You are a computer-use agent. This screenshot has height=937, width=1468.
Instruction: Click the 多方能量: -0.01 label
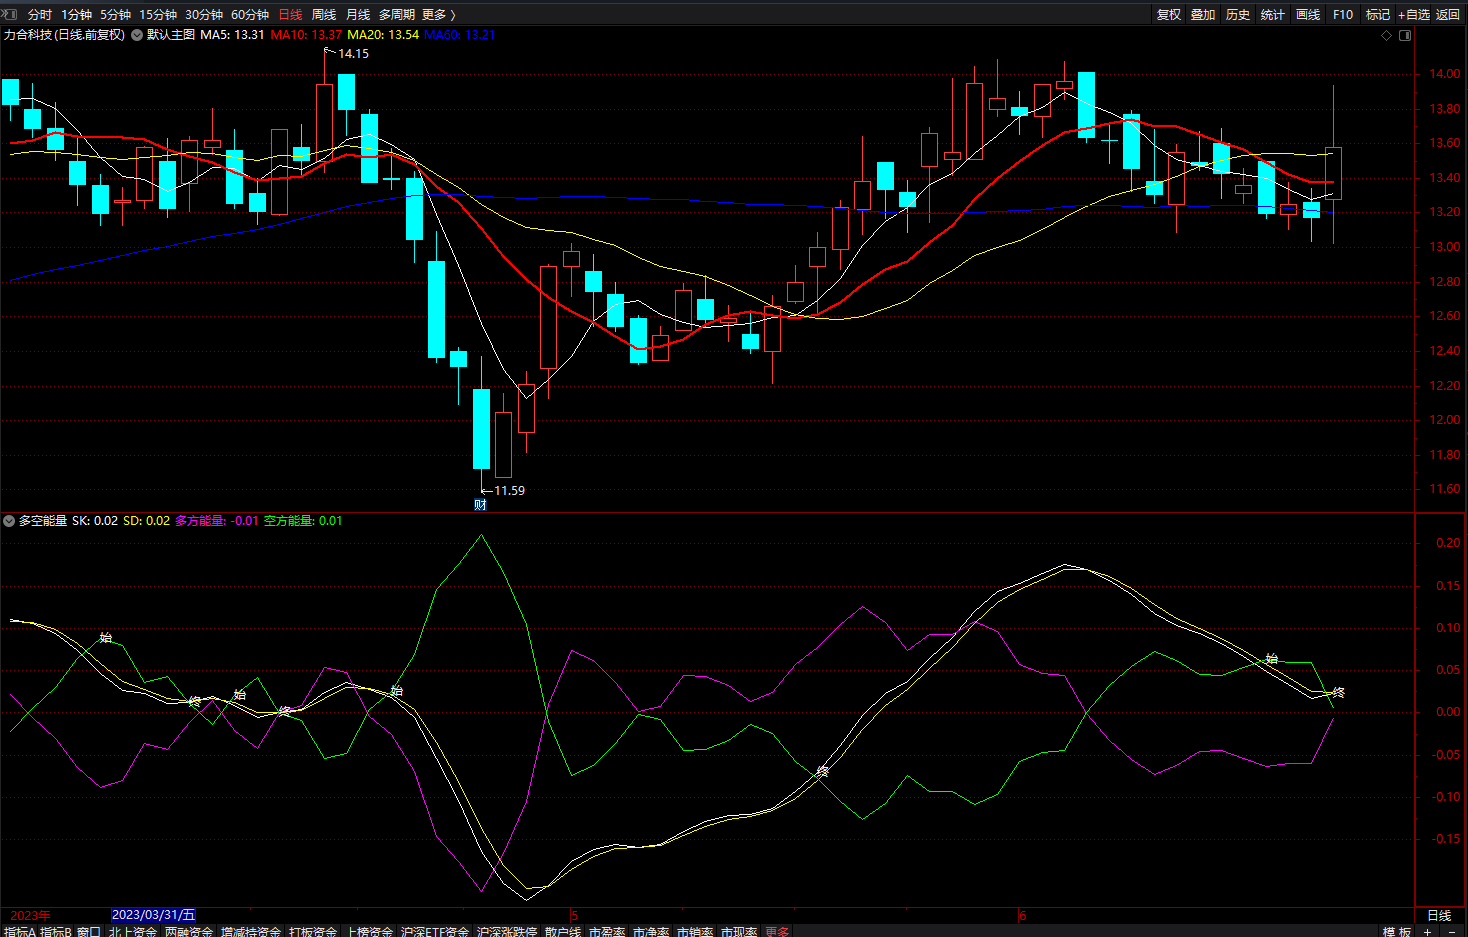pos(217,521)
